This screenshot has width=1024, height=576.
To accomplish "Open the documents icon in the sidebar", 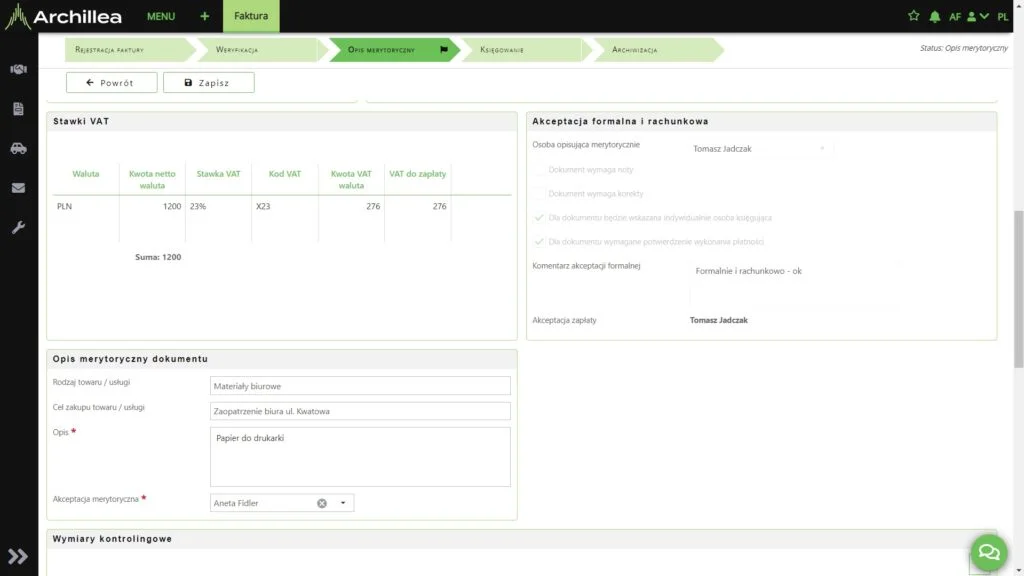I will [x=18, y=109].
